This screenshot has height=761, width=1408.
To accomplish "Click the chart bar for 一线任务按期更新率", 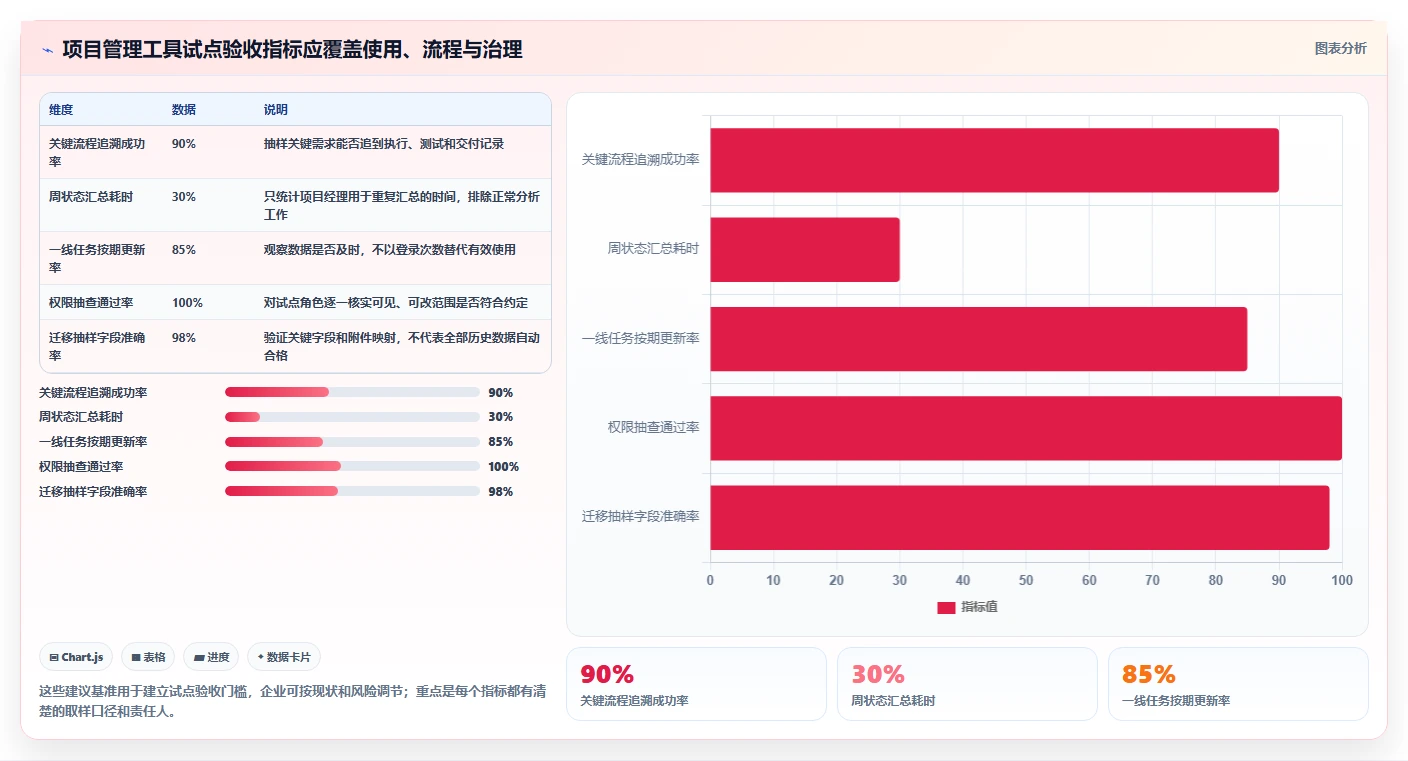I will [978, 339].
